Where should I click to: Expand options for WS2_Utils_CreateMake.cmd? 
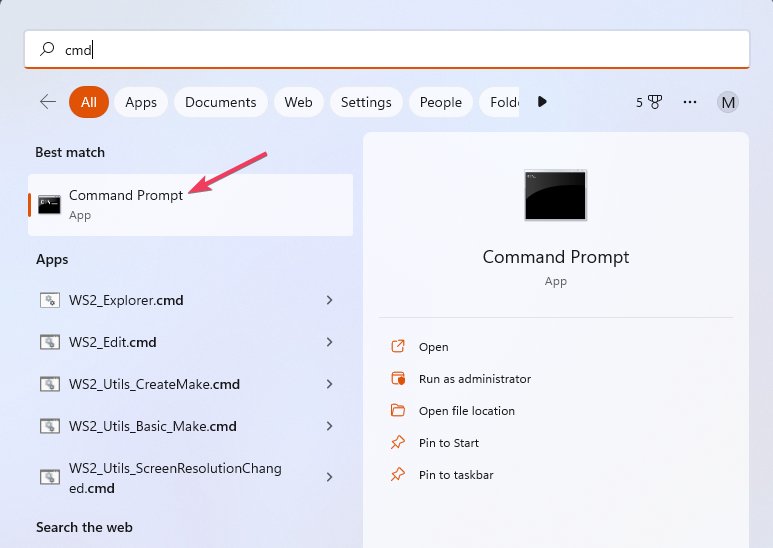[x=329, y=384]
